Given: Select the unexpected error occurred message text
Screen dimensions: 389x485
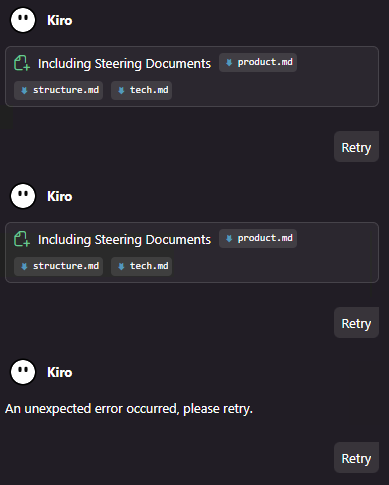Looking at the screenshot, I should click(129, 409).
